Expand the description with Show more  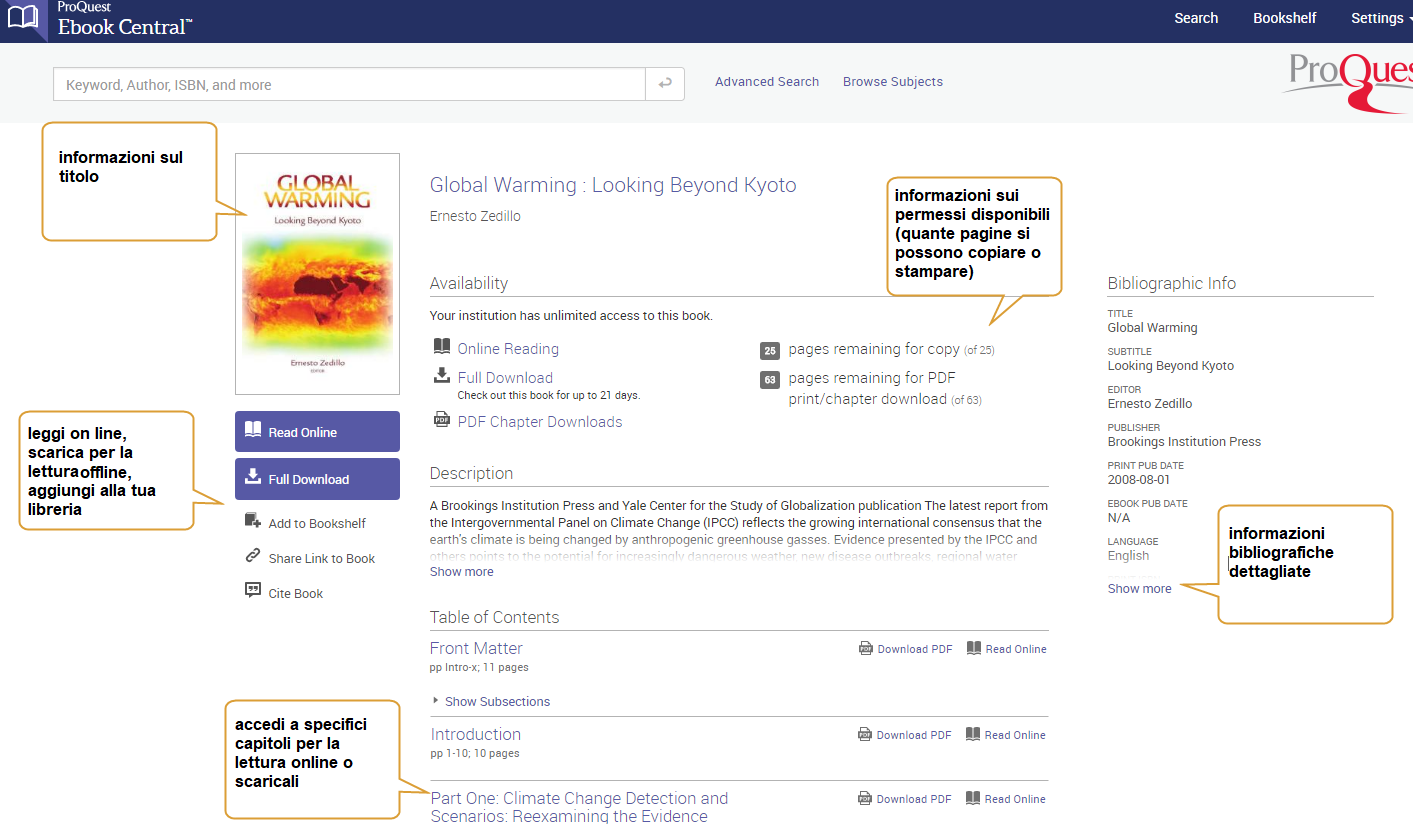coord(461,572)
